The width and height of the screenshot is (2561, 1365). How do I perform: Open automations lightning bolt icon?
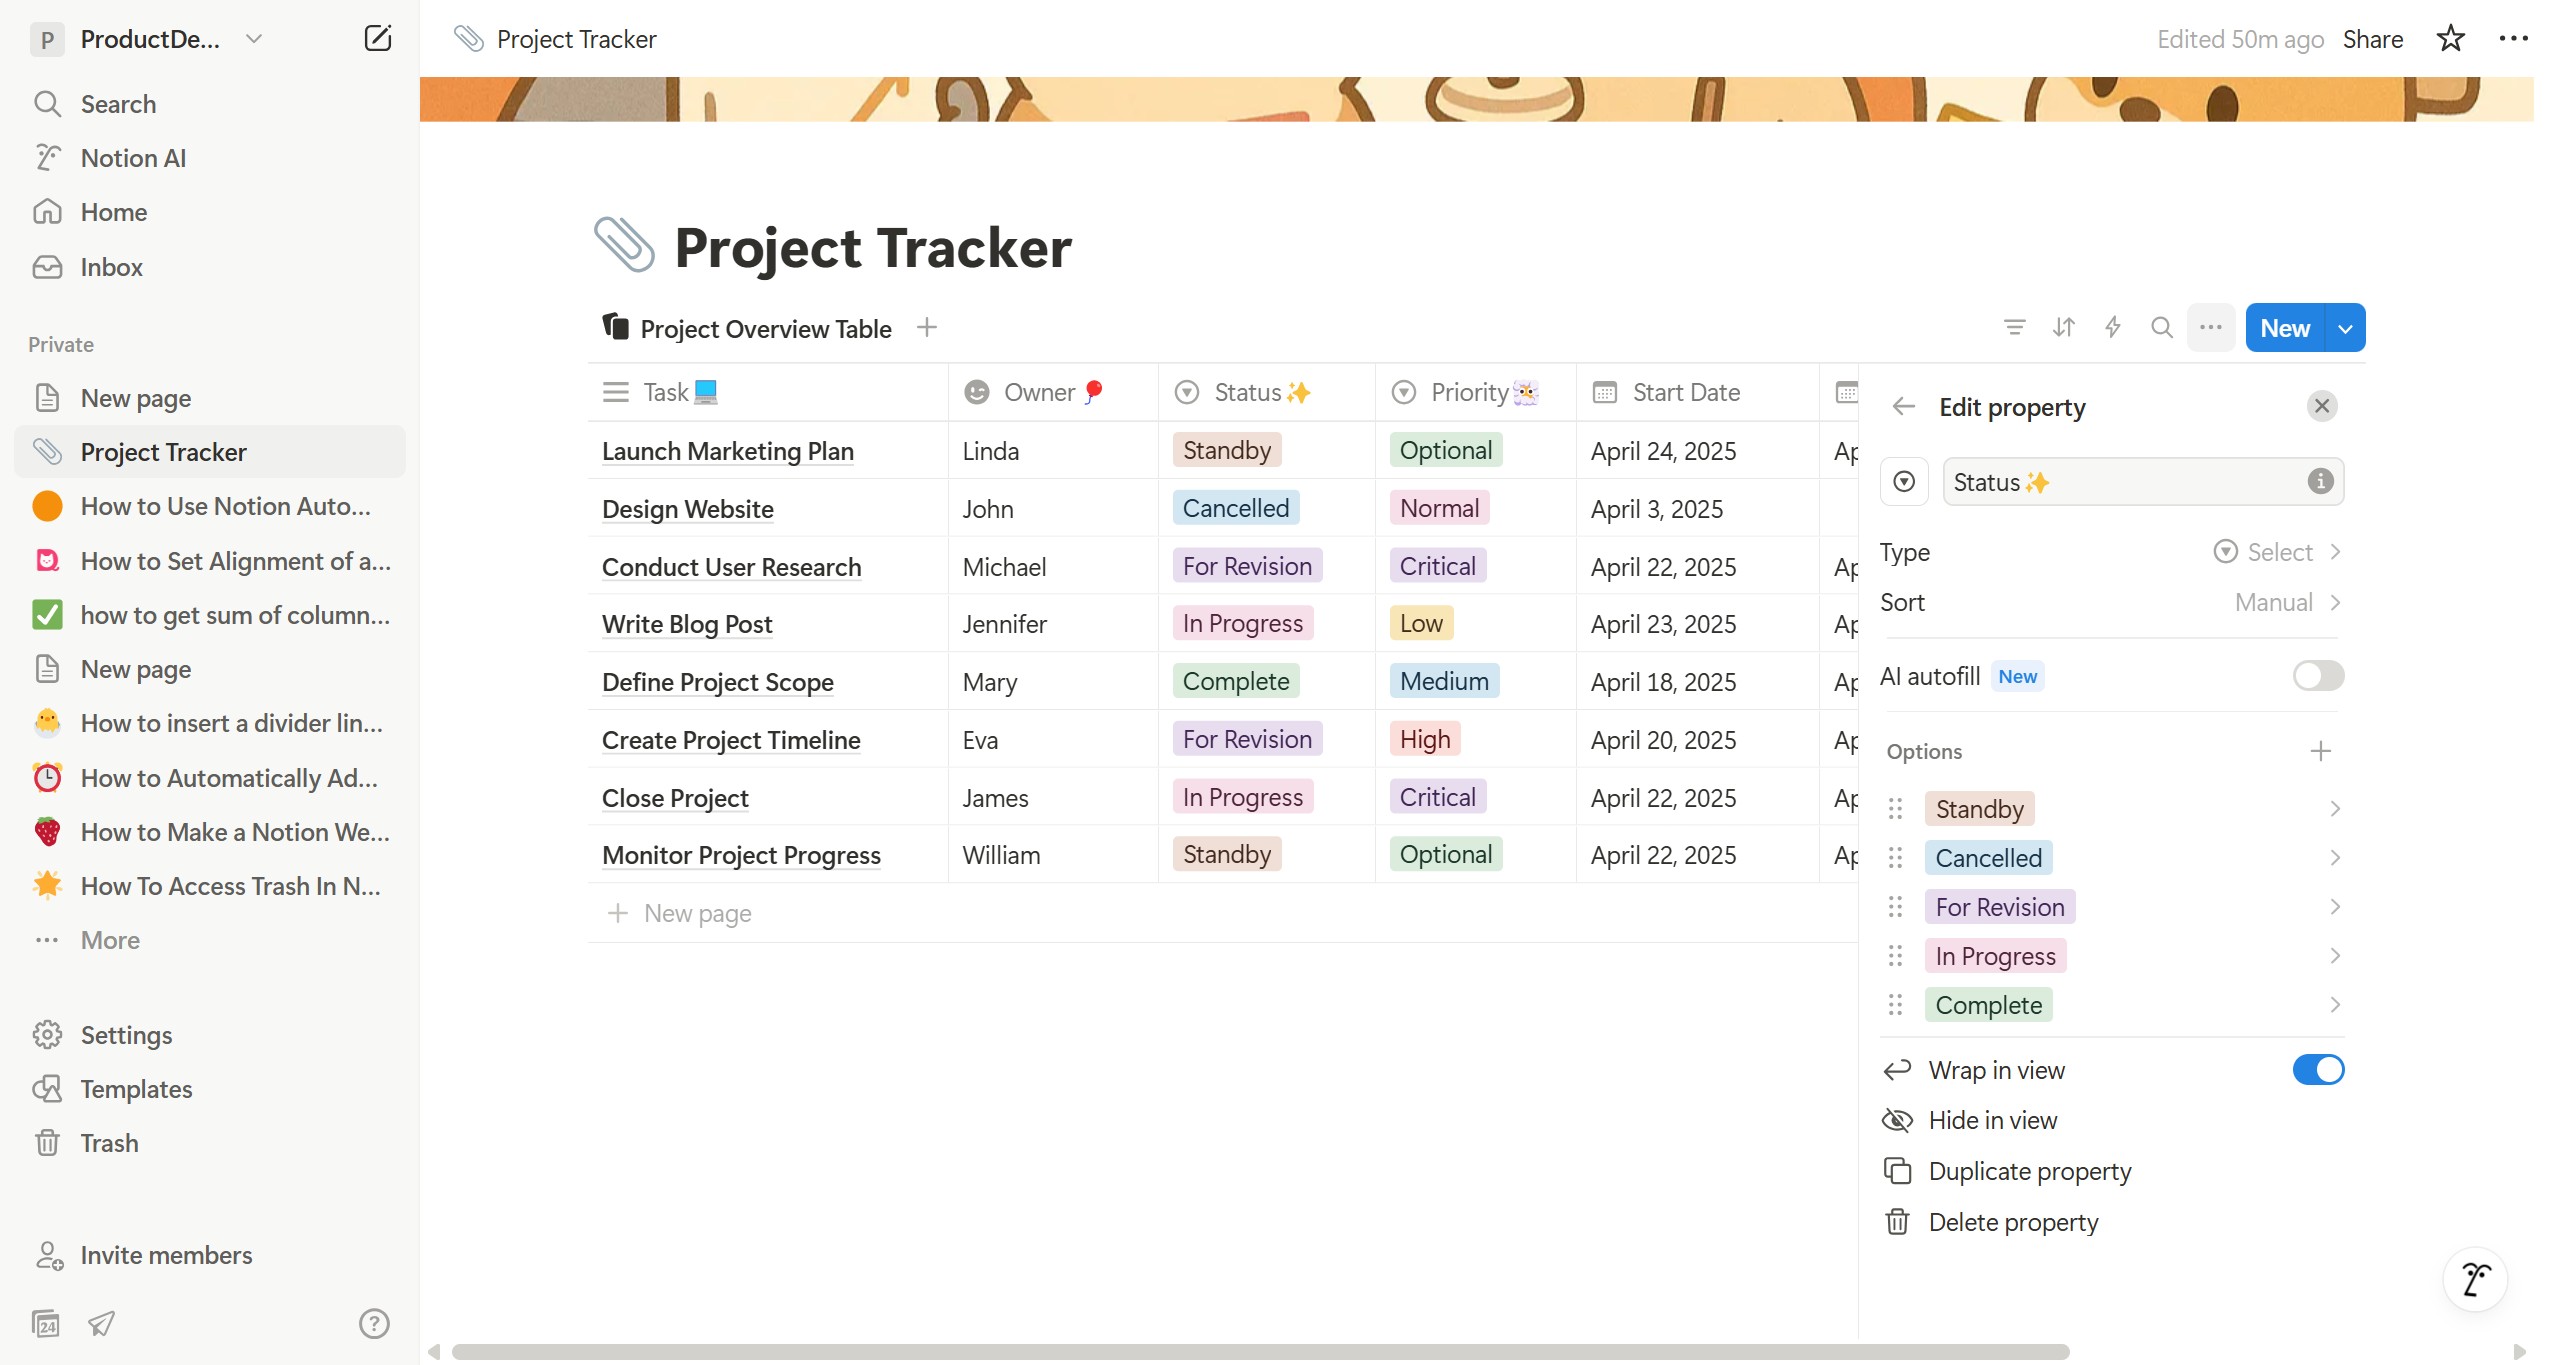point(2112,327)
